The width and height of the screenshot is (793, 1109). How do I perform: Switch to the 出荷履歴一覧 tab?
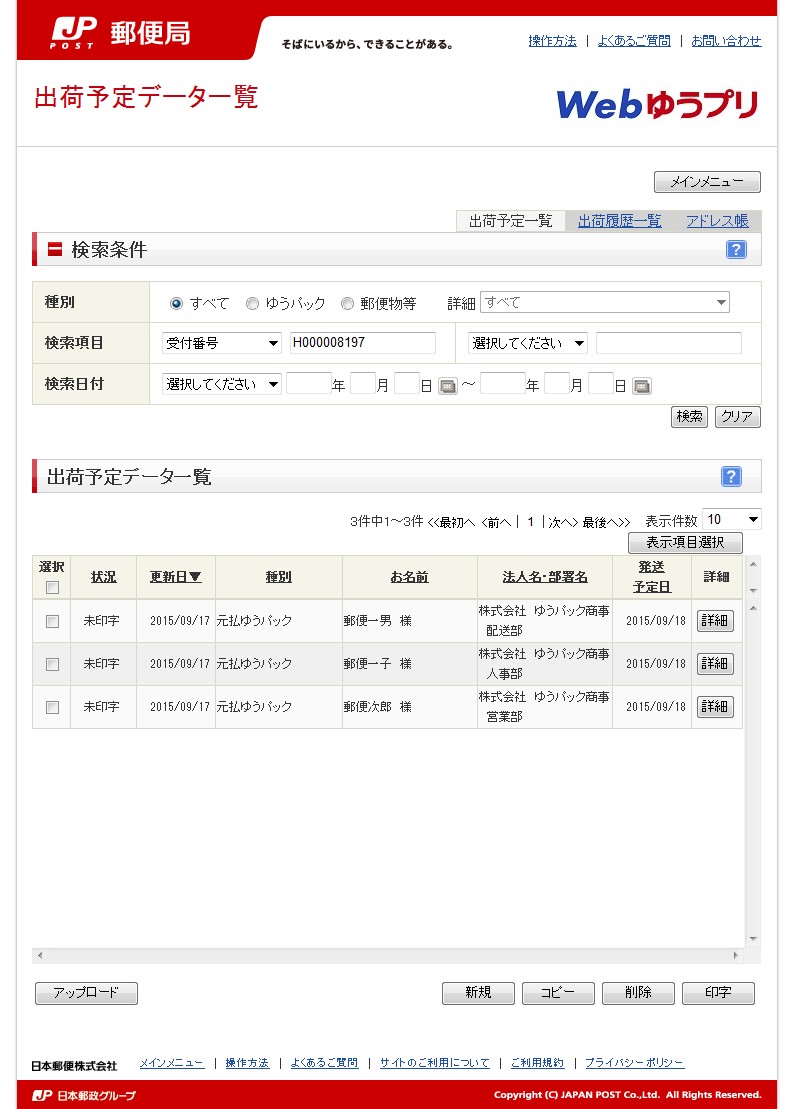tap(619, 221)
